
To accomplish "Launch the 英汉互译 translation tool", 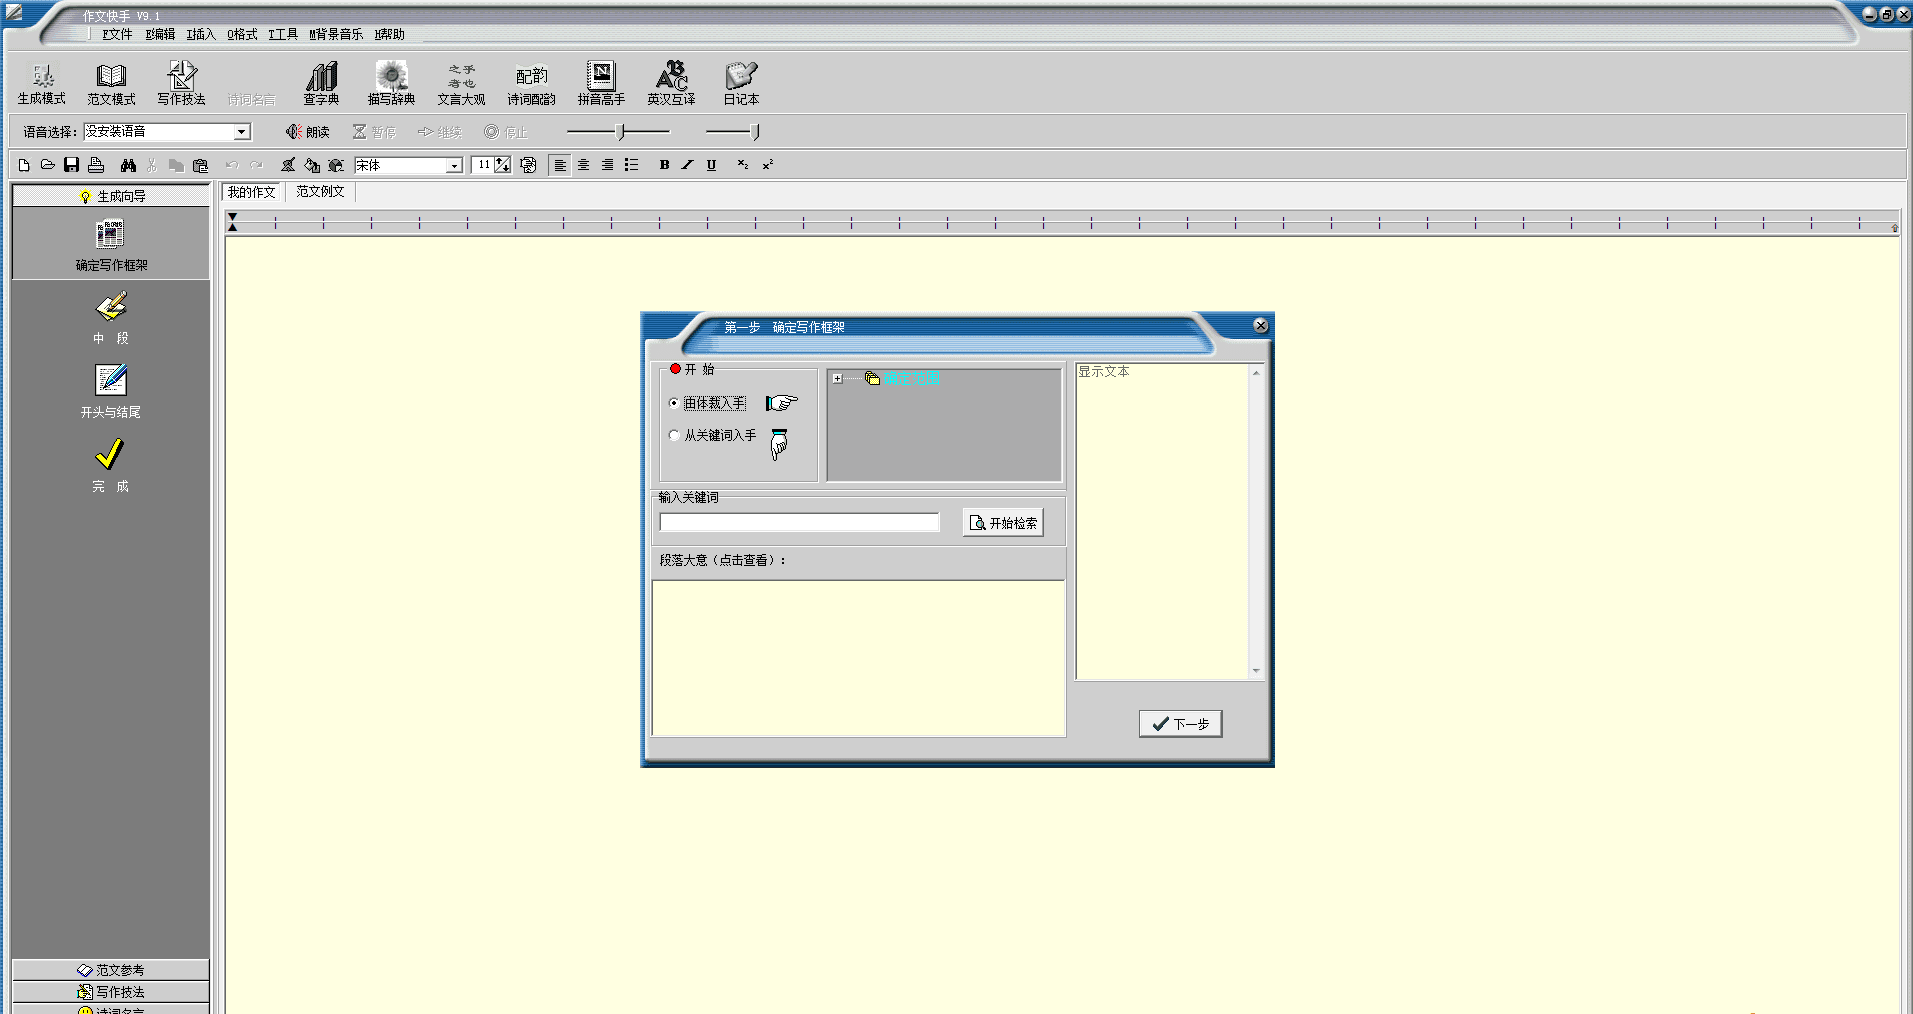I will pos(671,83).
